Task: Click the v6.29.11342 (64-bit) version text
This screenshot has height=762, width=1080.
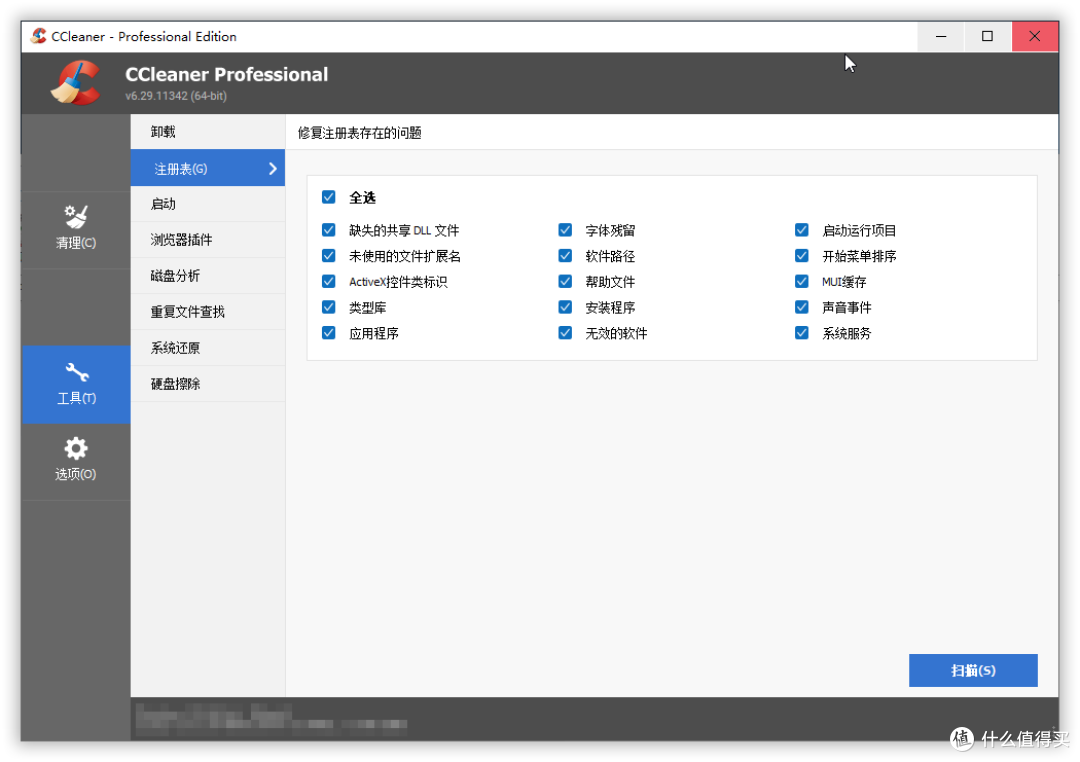Action: coord(176,96)
